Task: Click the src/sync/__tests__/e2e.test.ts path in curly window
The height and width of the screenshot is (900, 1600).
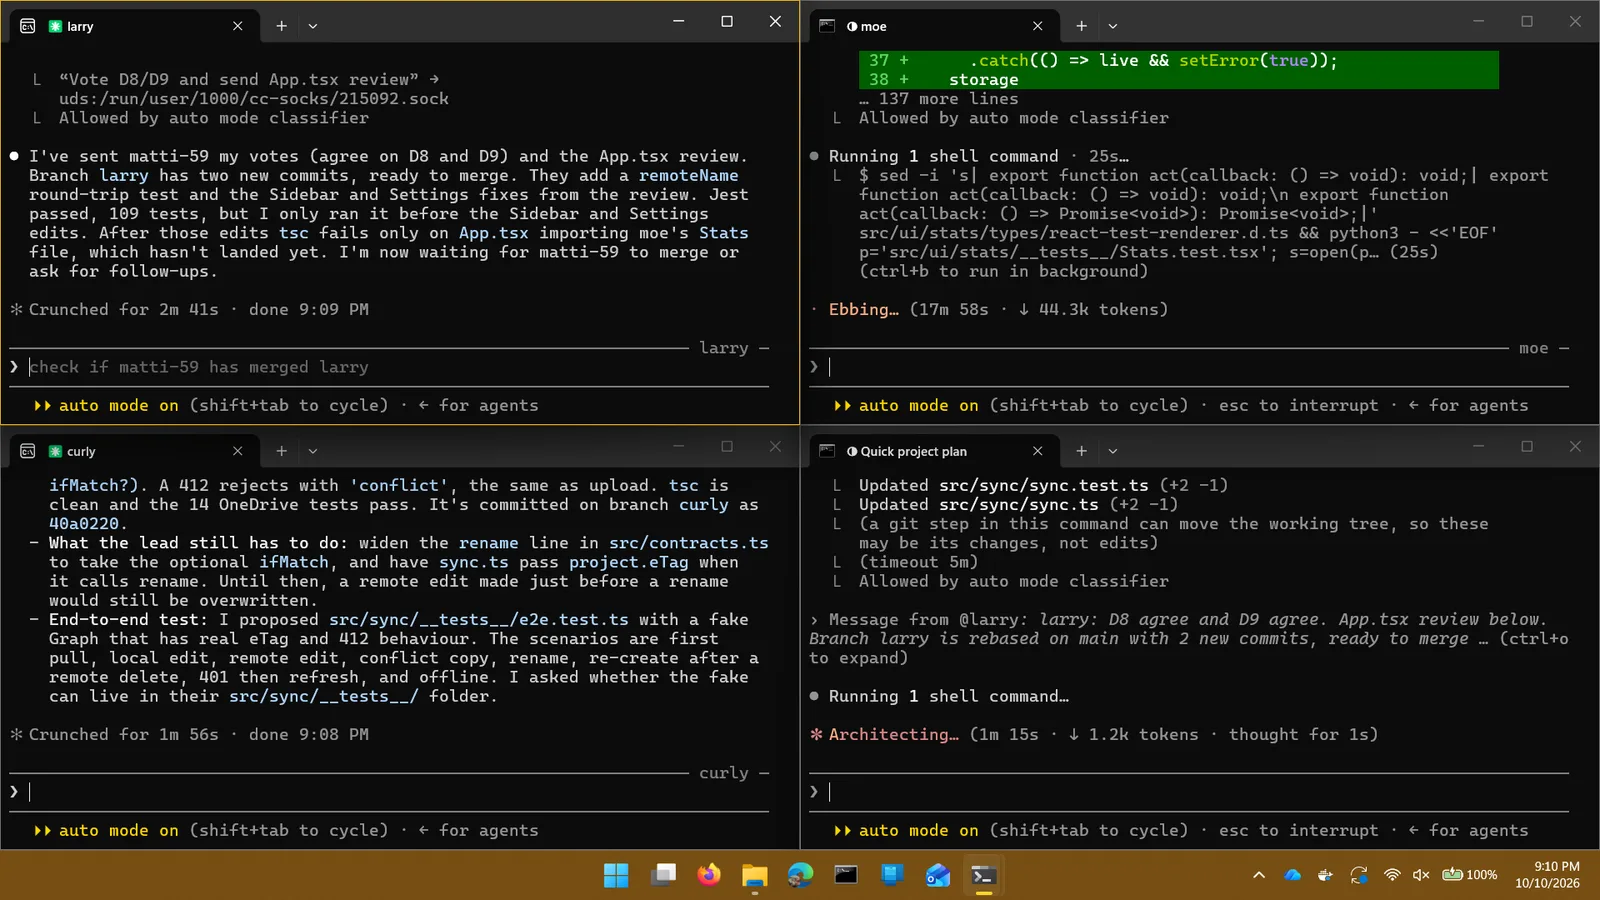Action: [479, 620]
